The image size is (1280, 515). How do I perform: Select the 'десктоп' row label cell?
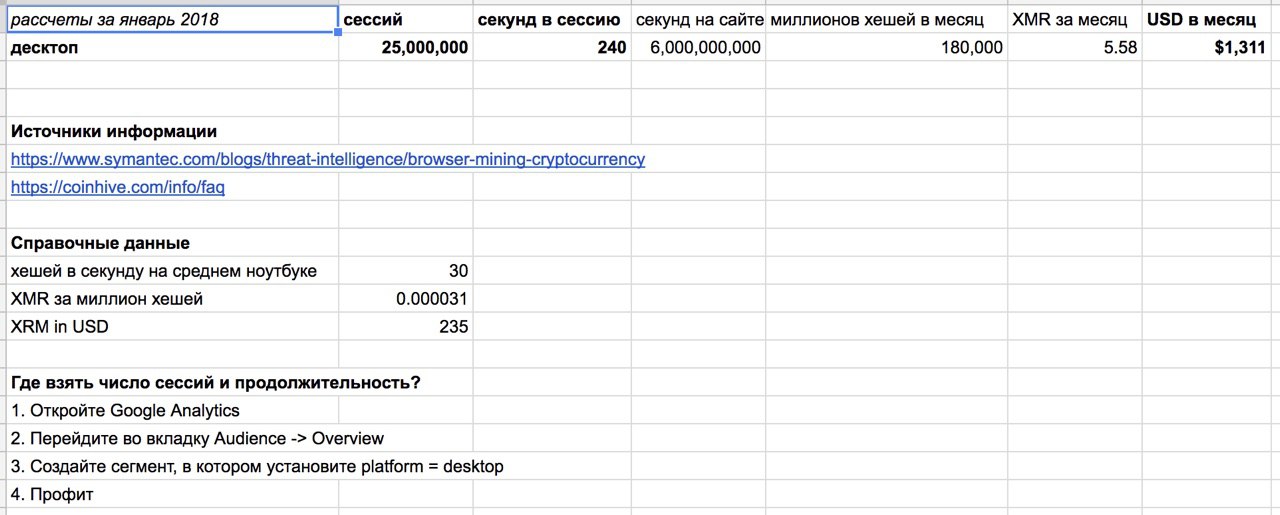pyautogui.click(x=172, y=47)
